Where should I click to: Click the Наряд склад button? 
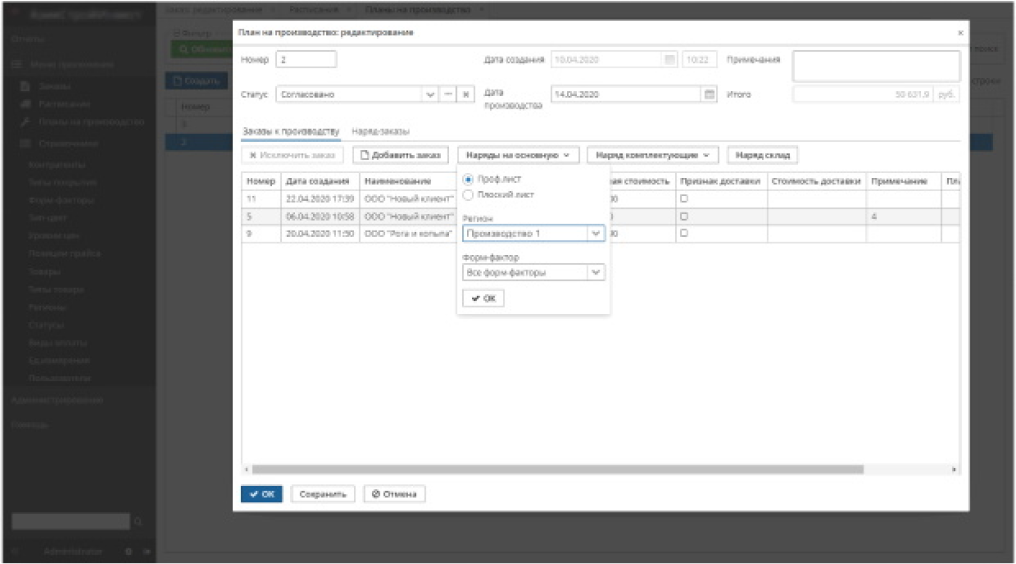tap(763, 155)
